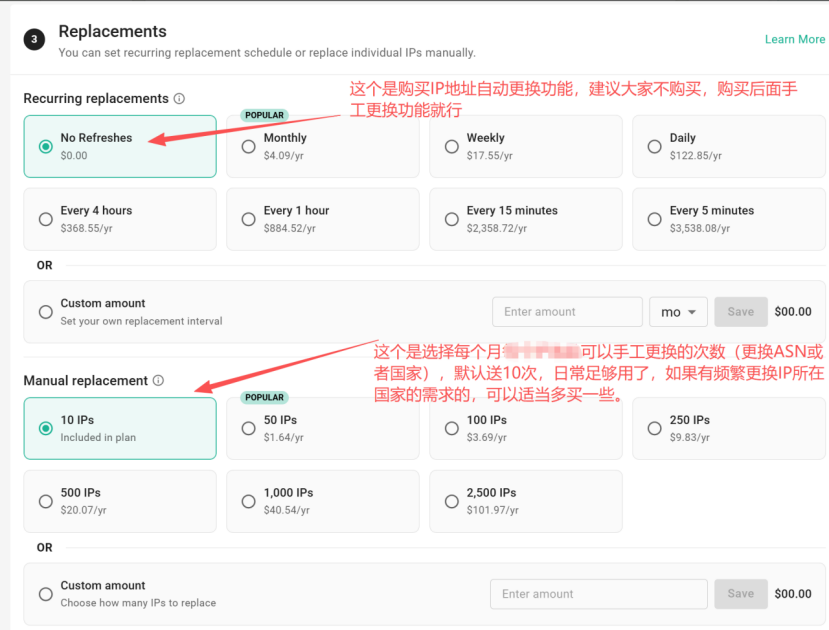This screenshot has height=630, width=829.
Task: Select Custom amount replacement interval option
Action: pos(46,312)
